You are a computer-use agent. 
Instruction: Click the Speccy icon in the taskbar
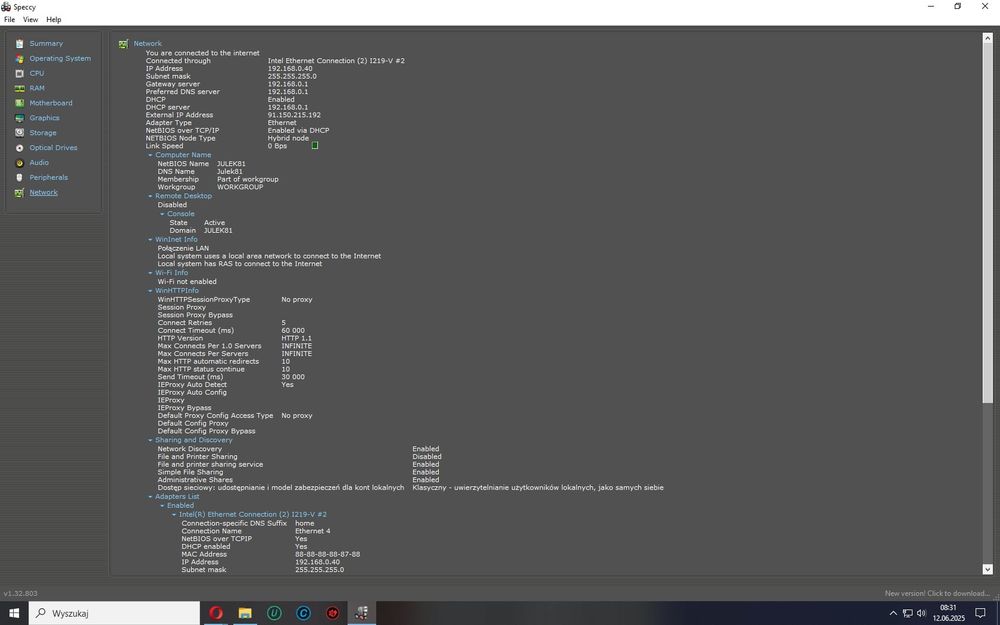[362, 613]
